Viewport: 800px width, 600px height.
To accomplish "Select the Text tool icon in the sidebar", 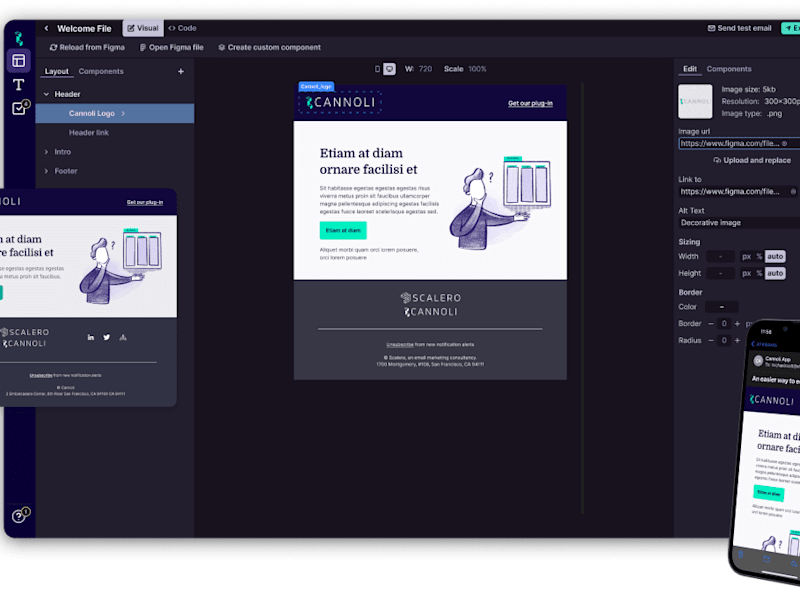I will coord(19,85).
